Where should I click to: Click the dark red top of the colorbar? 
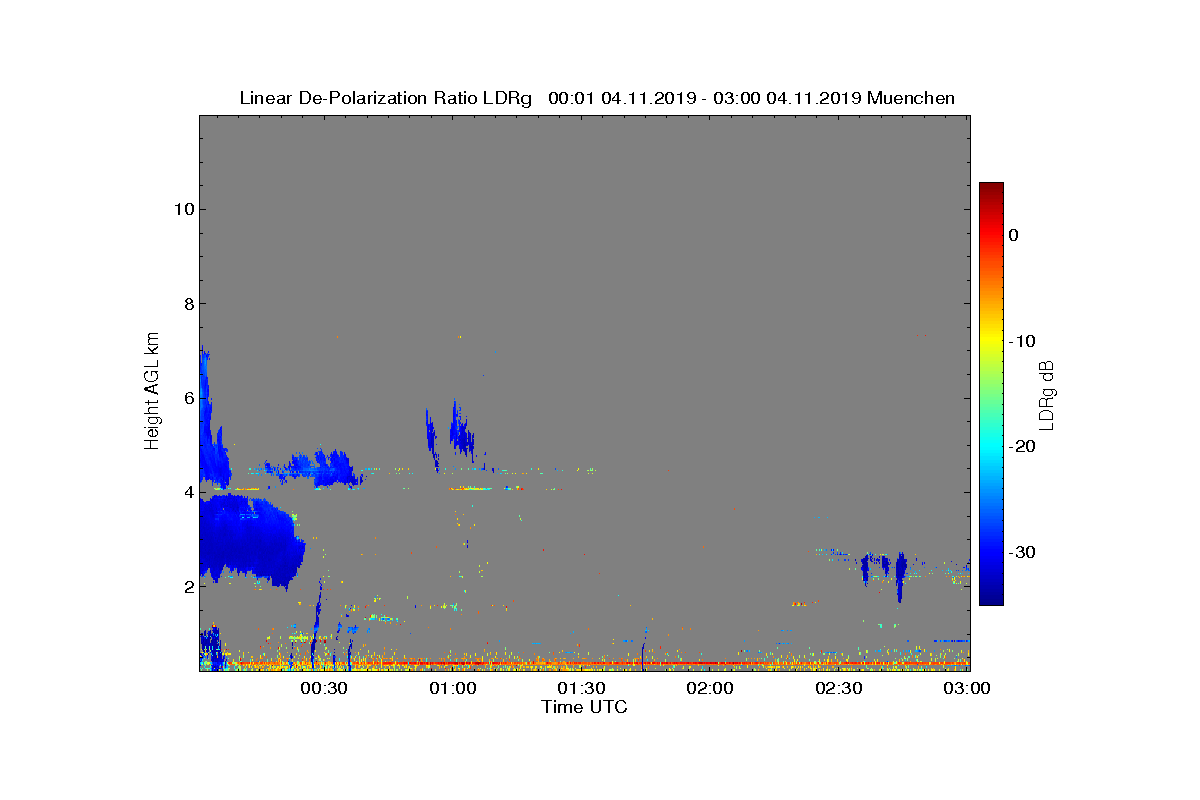coord(991,188)
